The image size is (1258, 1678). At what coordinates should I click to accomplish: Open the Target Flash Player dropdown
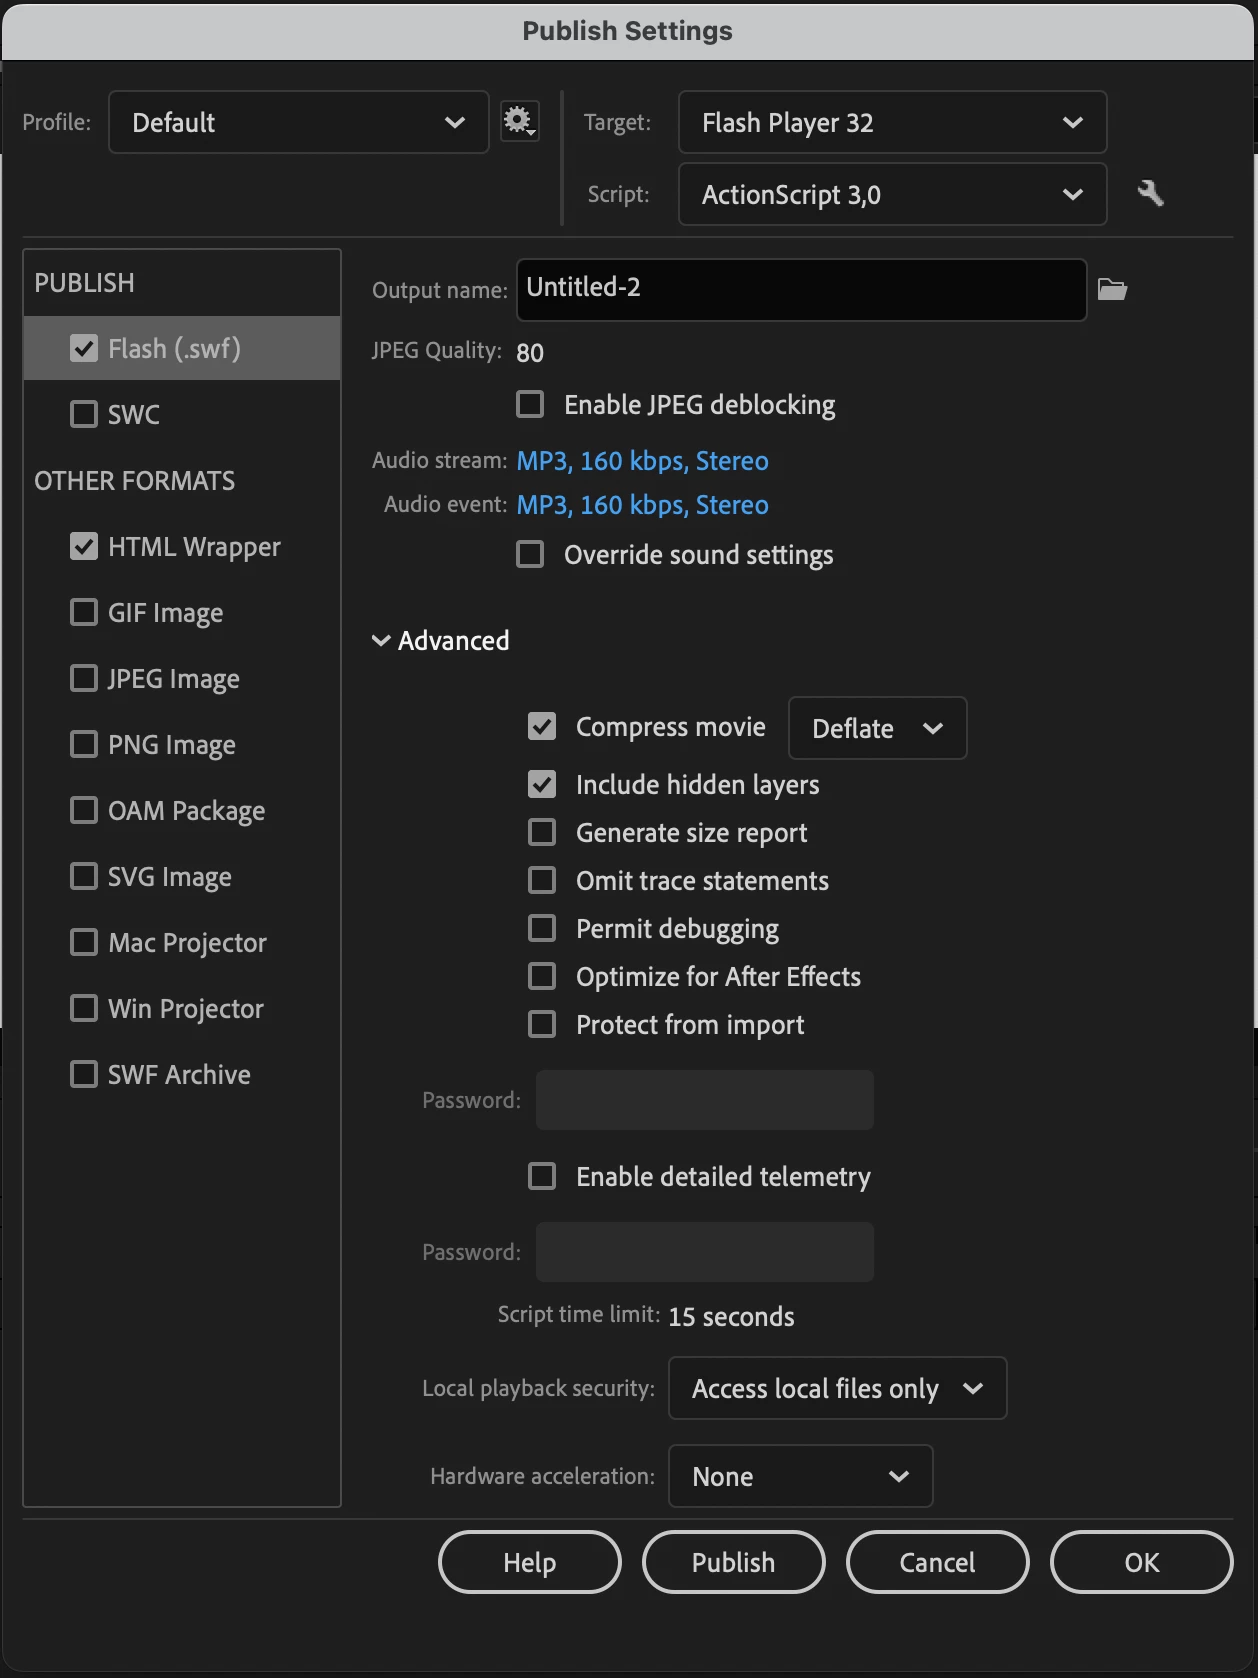(892, 122)
